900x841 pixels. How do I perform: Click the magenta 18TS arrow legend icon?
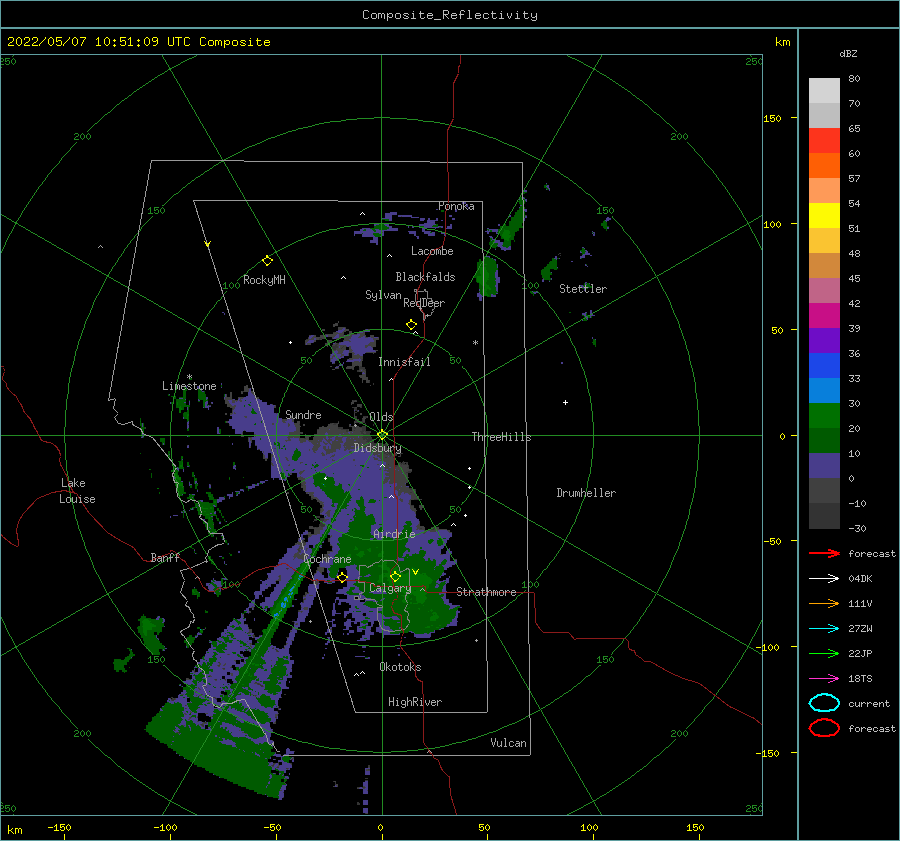tap(824, 678)
